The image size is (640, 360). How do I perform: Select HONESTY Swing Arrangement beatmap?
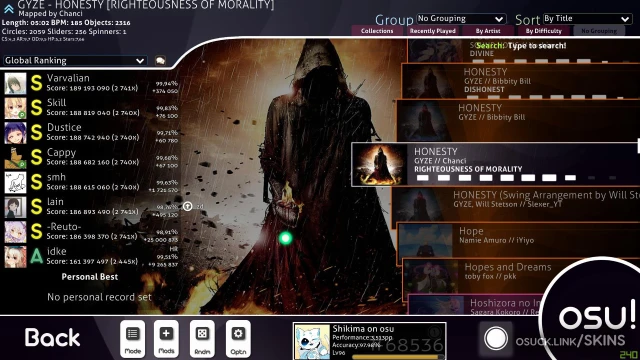(x=516, y=204)
